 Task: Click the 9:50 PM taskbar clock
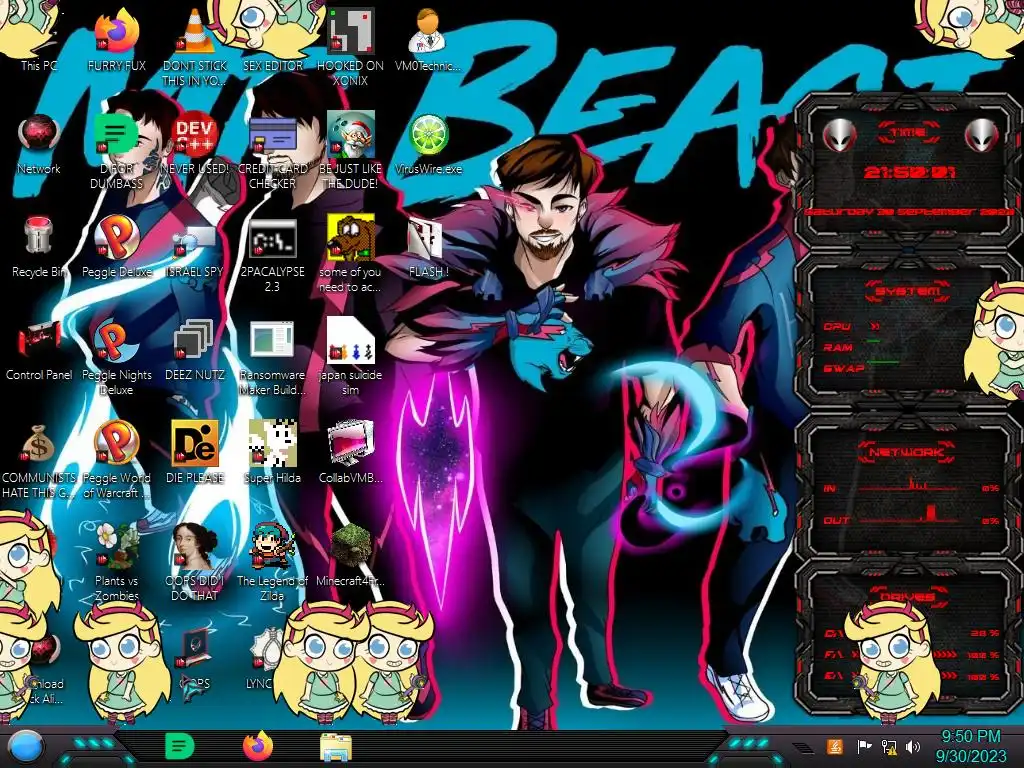pyautogui.click(x=971, y=746)
